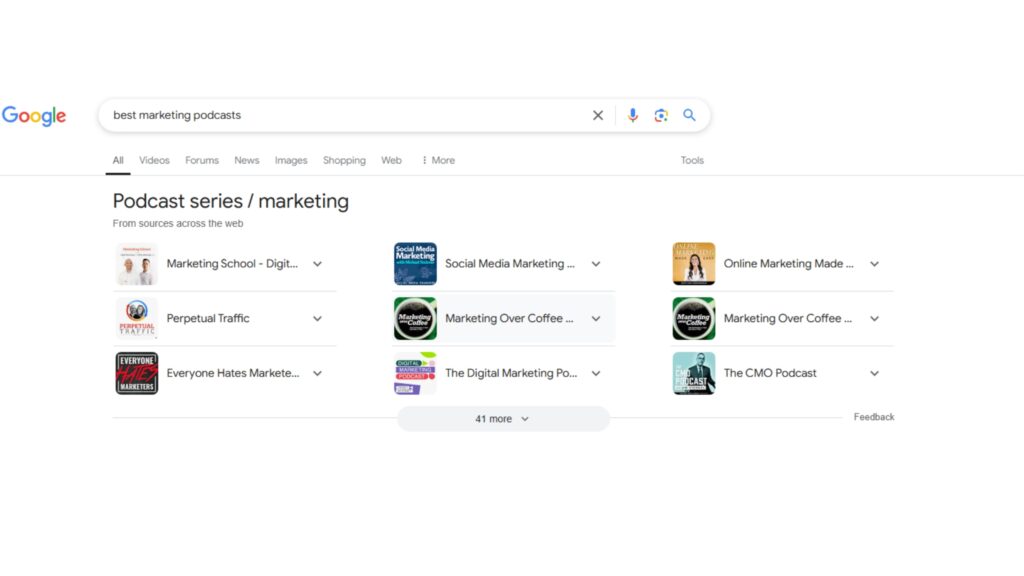Start voice search with the microphone icon

[x=632, y=116]
